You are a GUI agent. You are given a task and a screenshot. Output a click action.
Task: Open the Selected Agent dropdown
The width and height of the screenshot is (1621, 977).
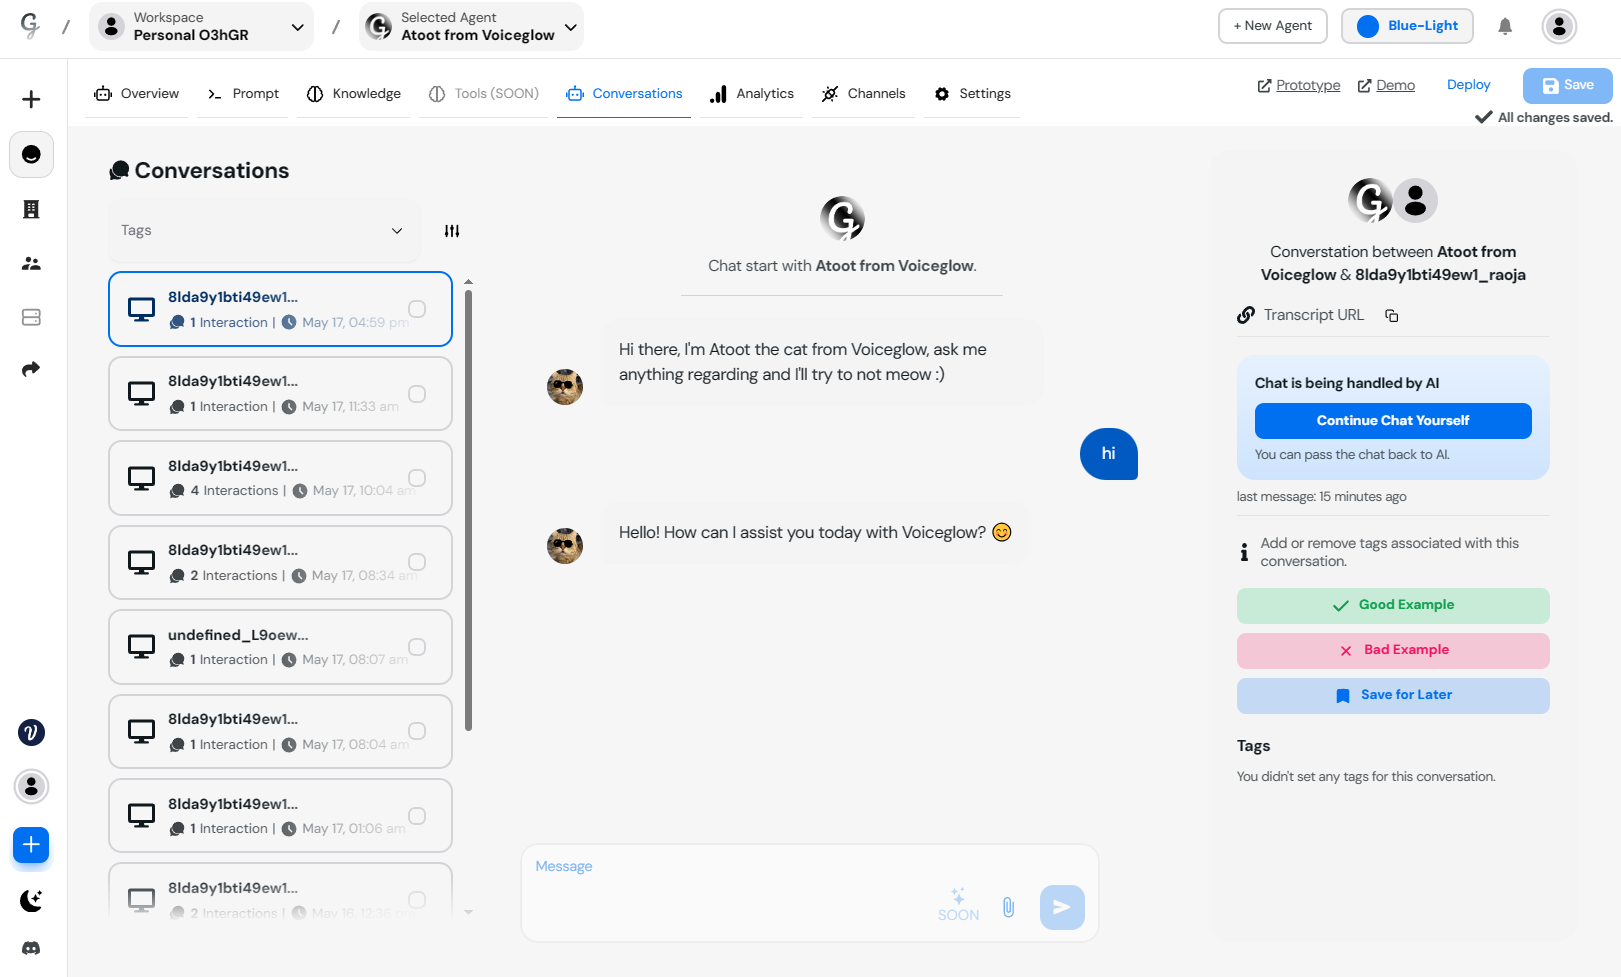tap(471, 26)
